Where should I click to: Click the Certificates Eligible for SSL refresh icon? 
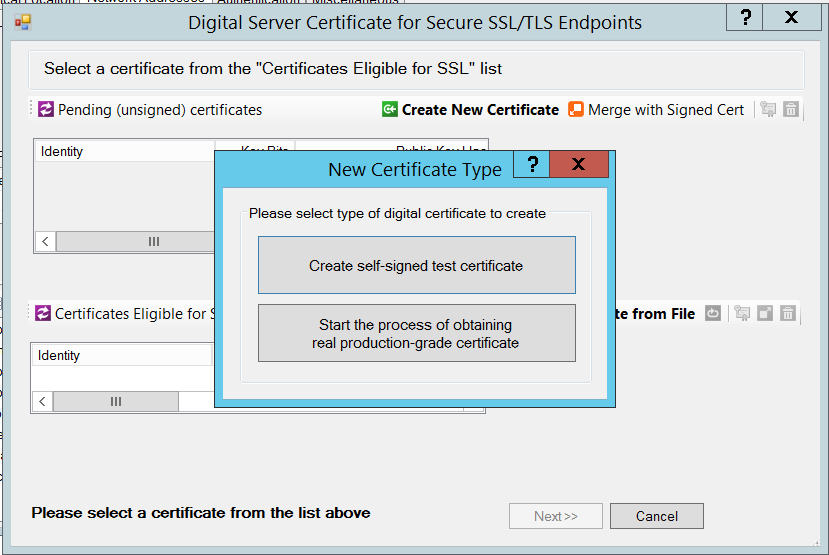point(43,313)
